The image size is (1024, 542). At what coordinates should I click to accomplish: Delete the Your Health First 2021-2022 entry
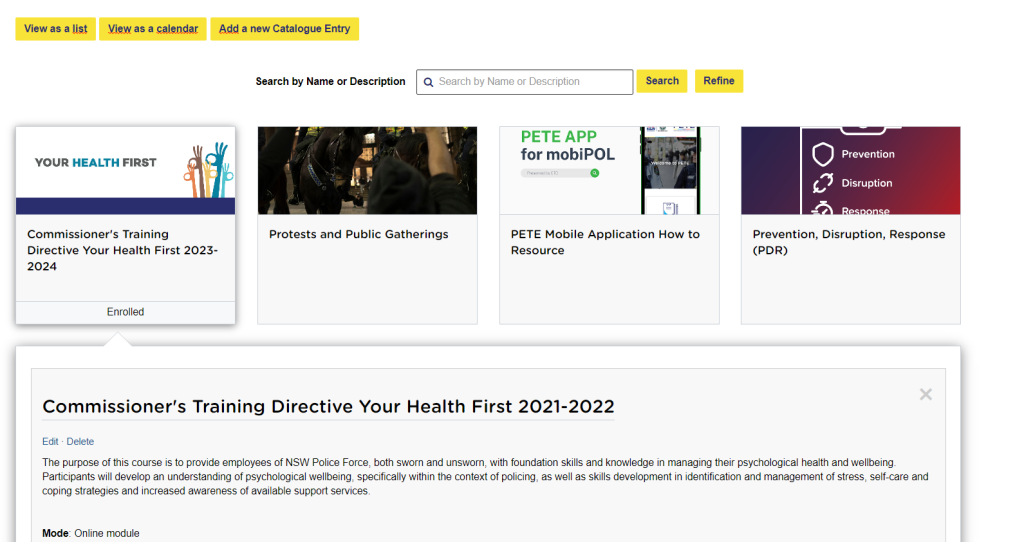[80, 441]
